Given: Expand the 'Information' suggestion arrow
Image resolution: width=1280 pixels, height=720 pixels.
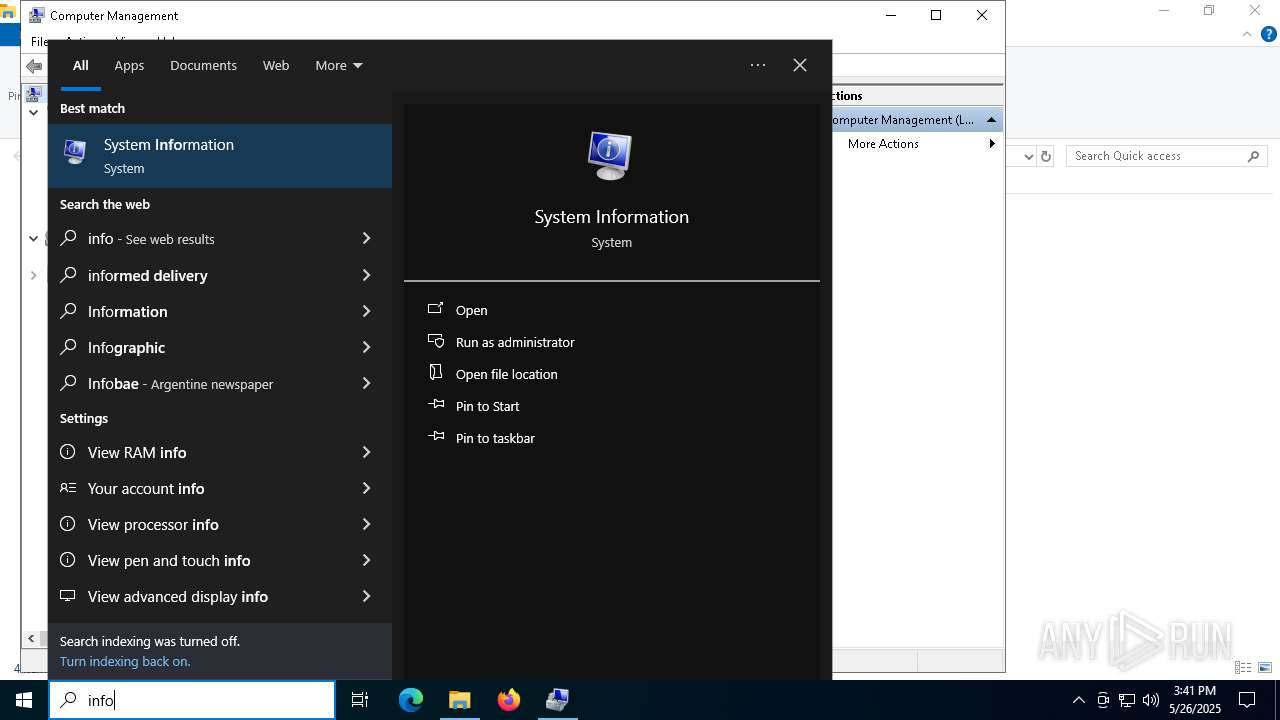Looking at the screenshot, I should (366, 311).
